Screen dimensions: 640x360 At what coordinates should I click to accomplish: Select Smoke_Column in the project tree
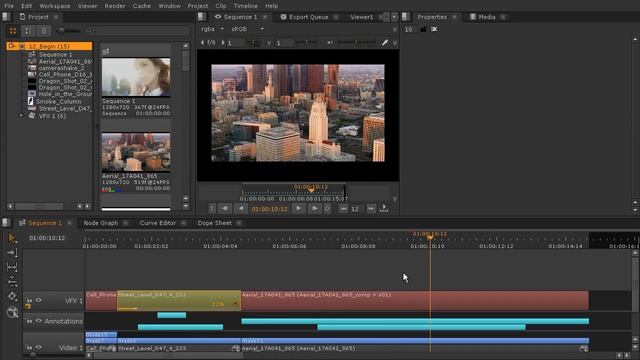(x=58, y=101)
